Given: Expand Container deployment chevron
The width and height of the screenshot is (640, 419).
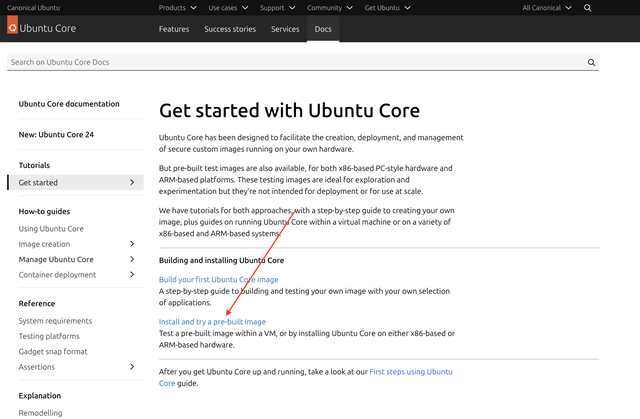Looking at the screenshot, I should [x=132, y=275].
